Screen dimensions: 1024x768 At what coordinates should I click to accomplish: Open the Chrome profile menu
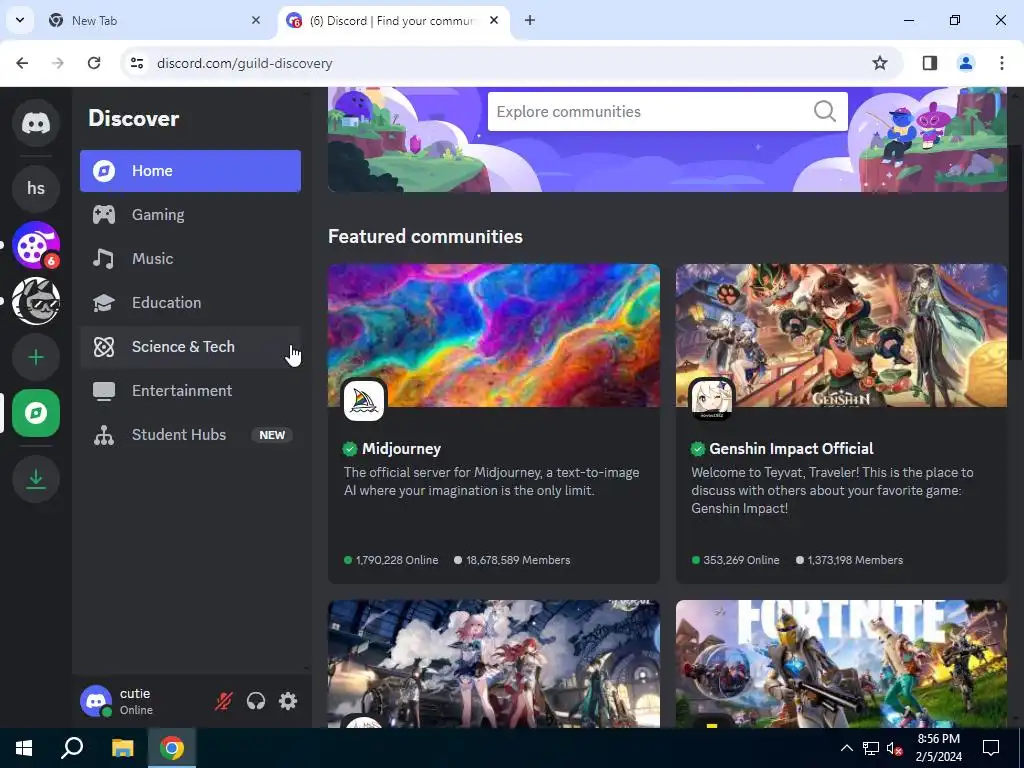coord(965,63)
